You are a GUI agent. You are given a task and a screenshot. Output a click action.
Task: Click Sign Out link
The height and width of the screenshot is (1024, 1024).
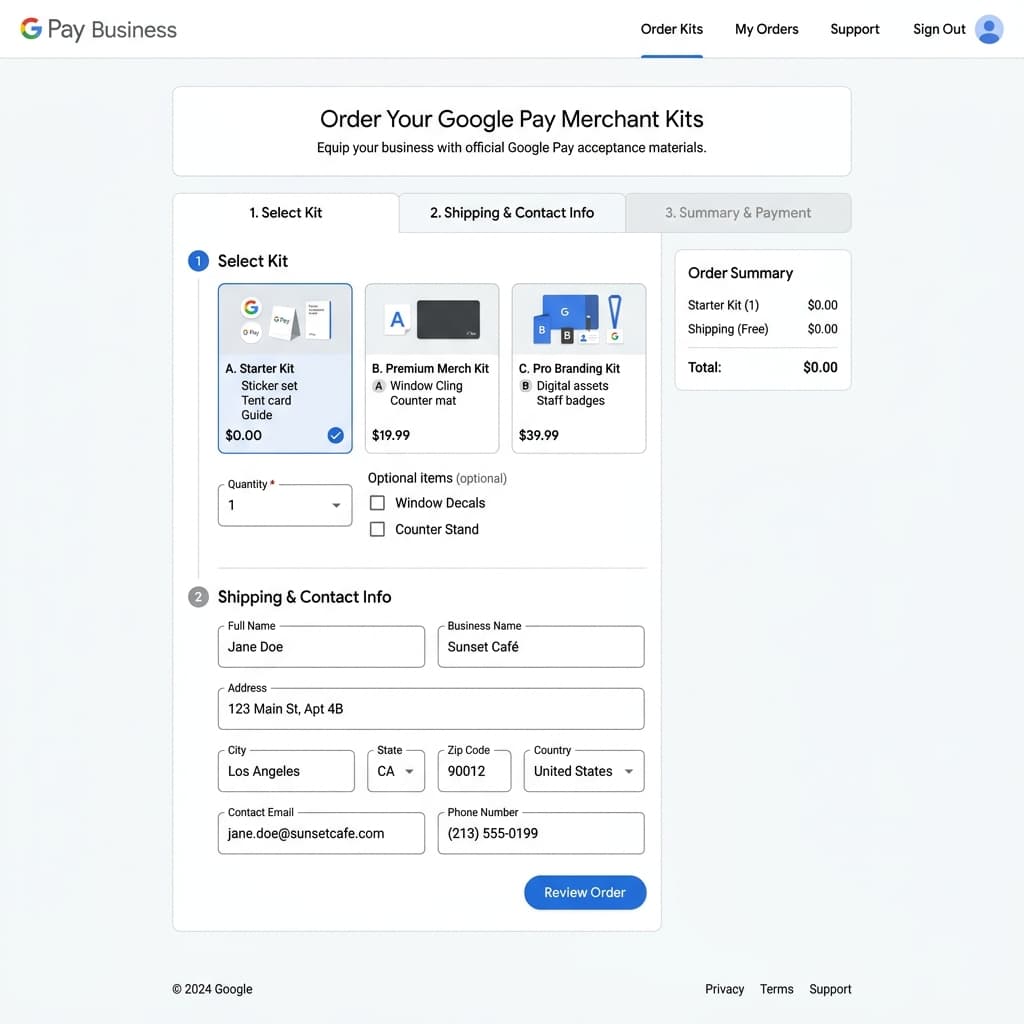point(938,29)
